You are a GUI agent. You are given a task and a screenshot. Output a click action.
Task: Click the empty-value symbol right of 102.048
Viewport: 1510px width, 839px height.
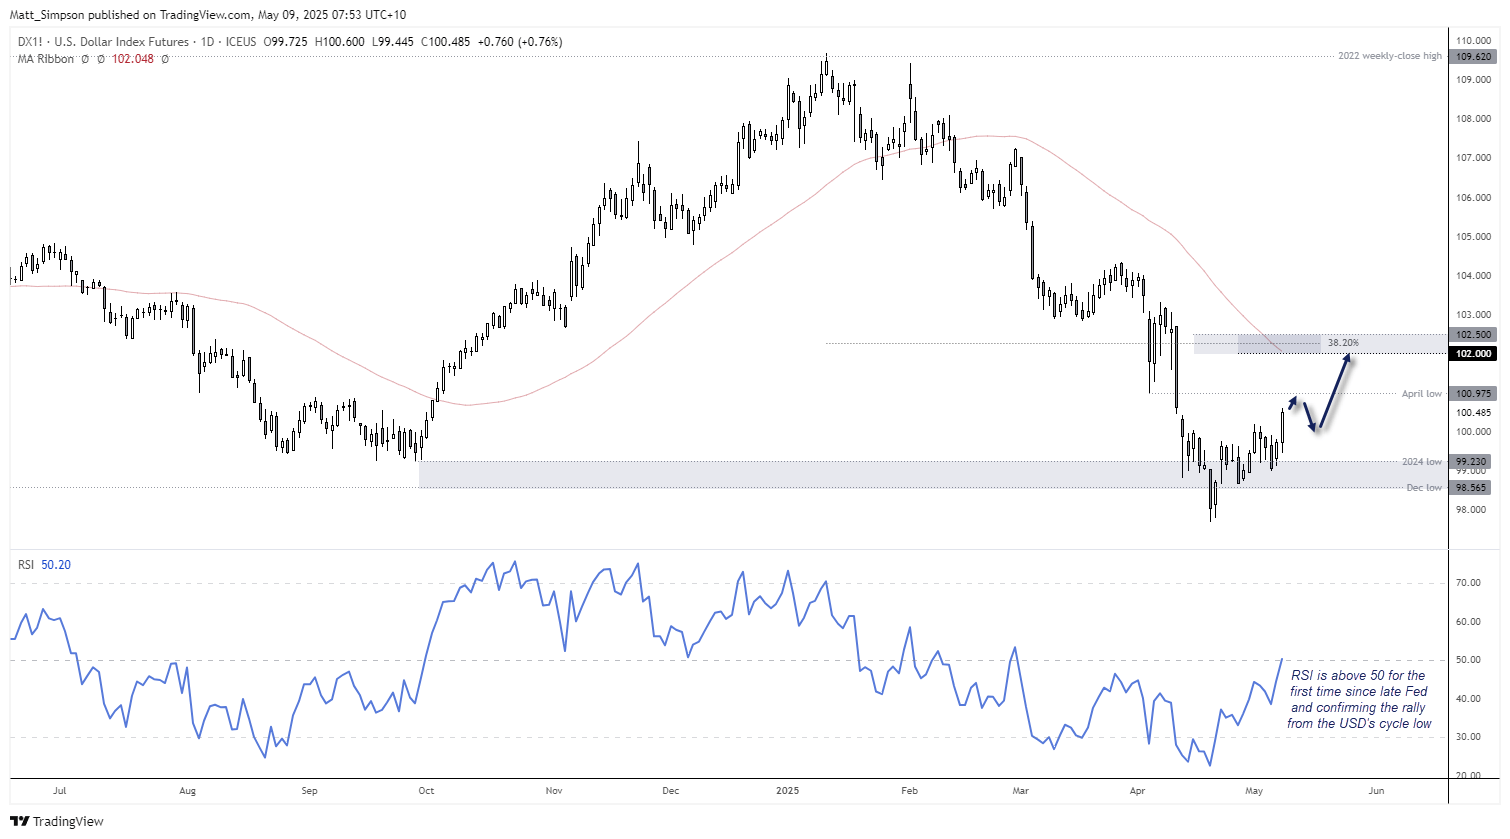[165, 59]
